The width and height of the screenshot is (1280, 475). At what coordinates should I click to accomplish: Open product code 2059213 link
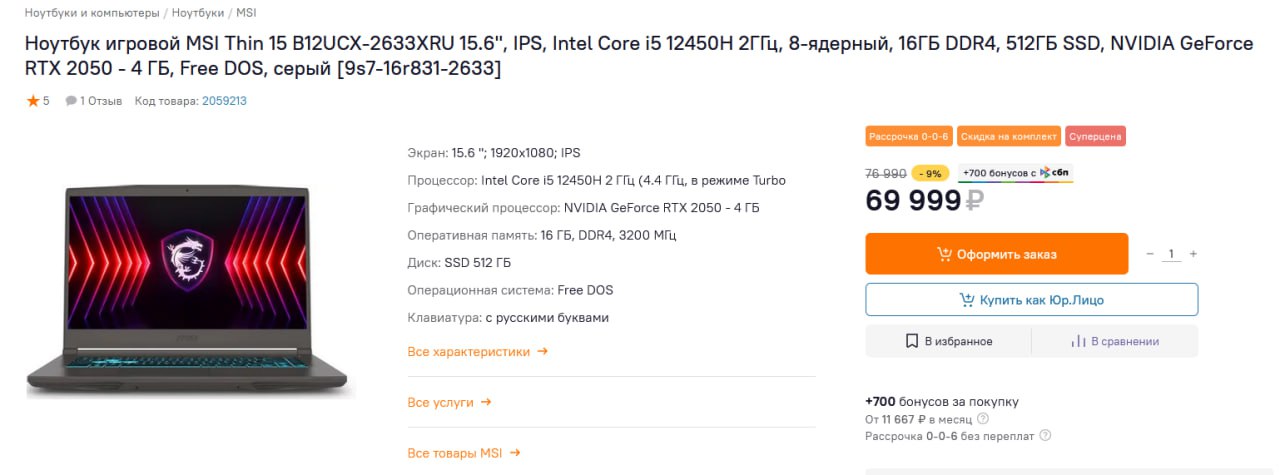click(x=224, y=101)
